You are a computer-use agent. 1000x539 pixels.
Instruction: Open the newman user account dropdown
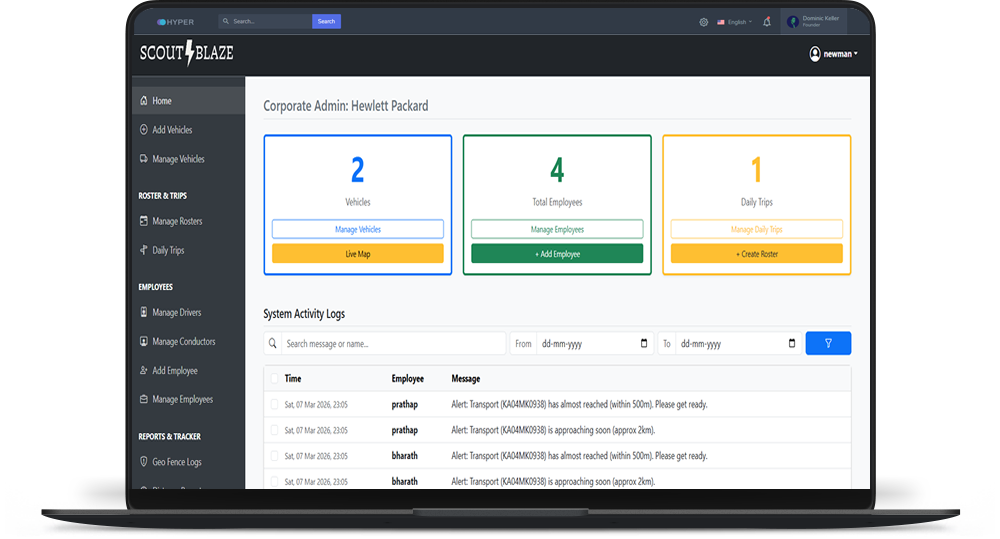(x=833, y=54)
